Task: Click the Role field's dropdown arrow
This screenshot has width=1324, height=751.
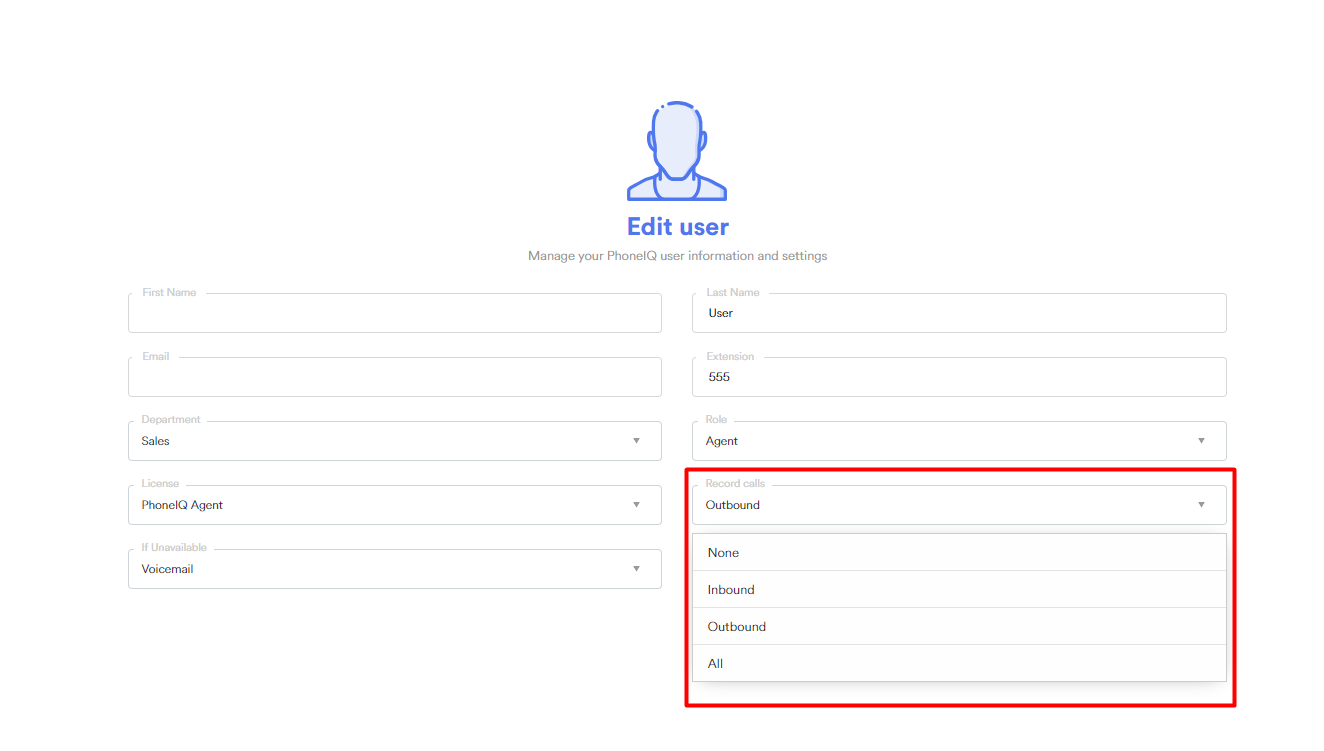Action: [x=1201, y=441]
